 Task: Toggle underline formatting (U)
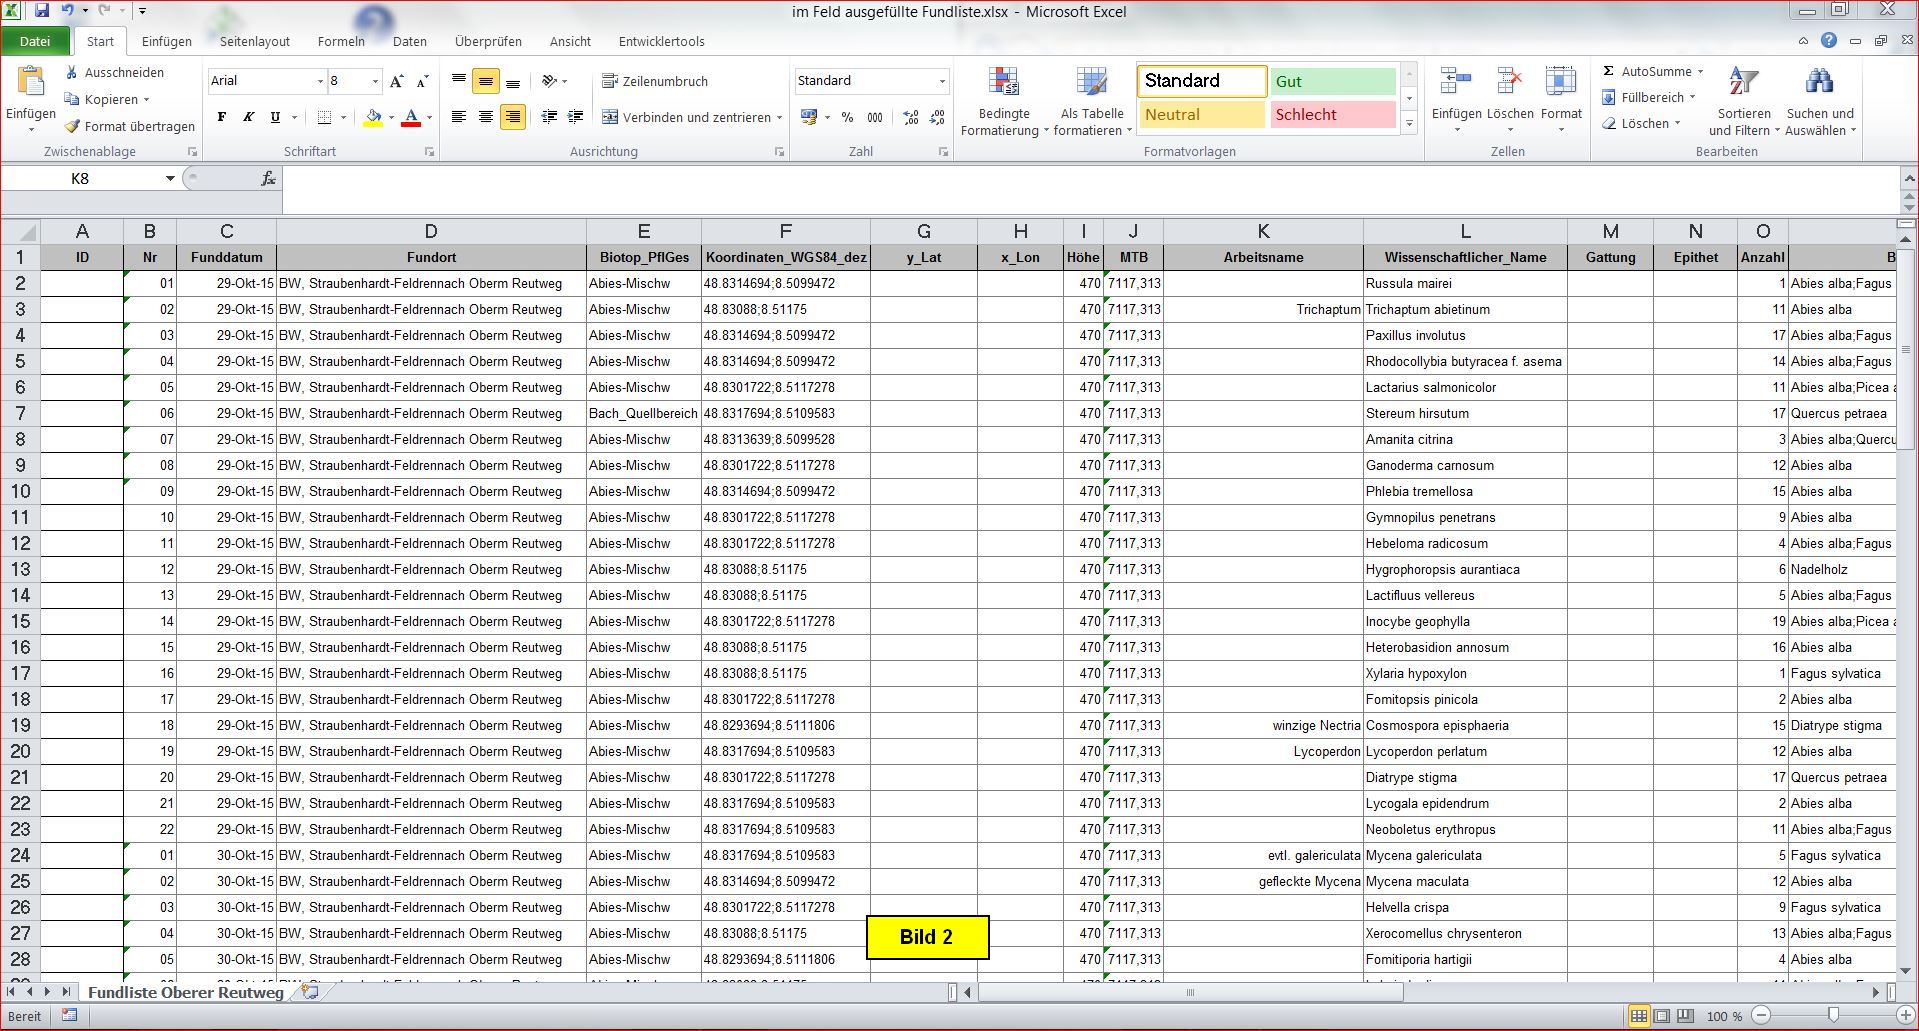[275, 118]
